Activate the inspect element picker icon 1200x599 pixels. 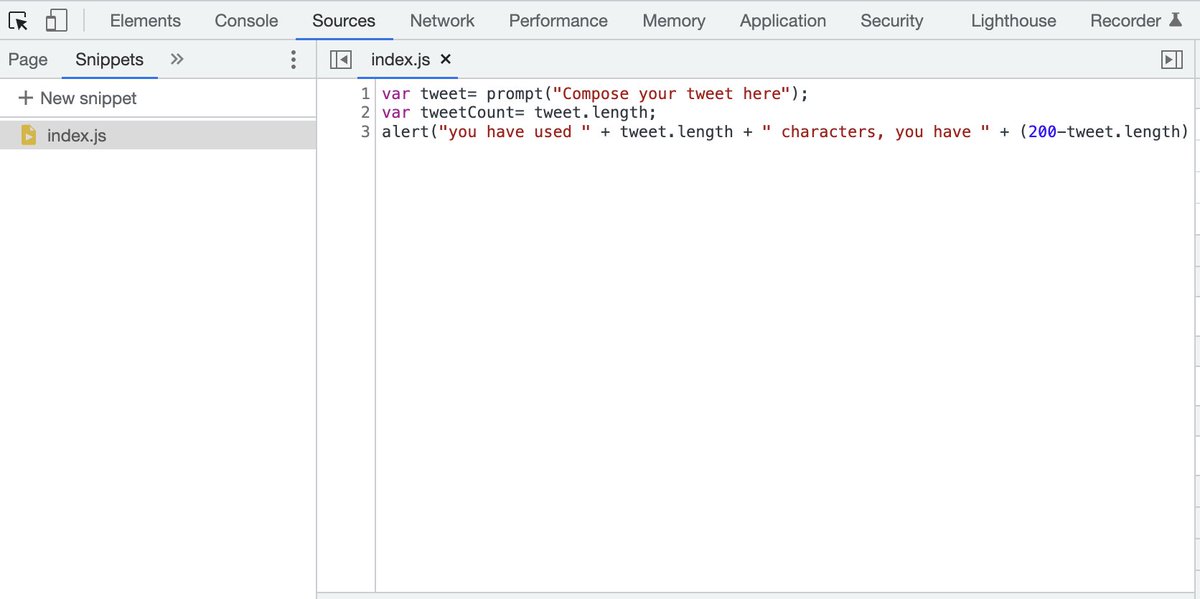pyautogui.click(x=18, y=20)
